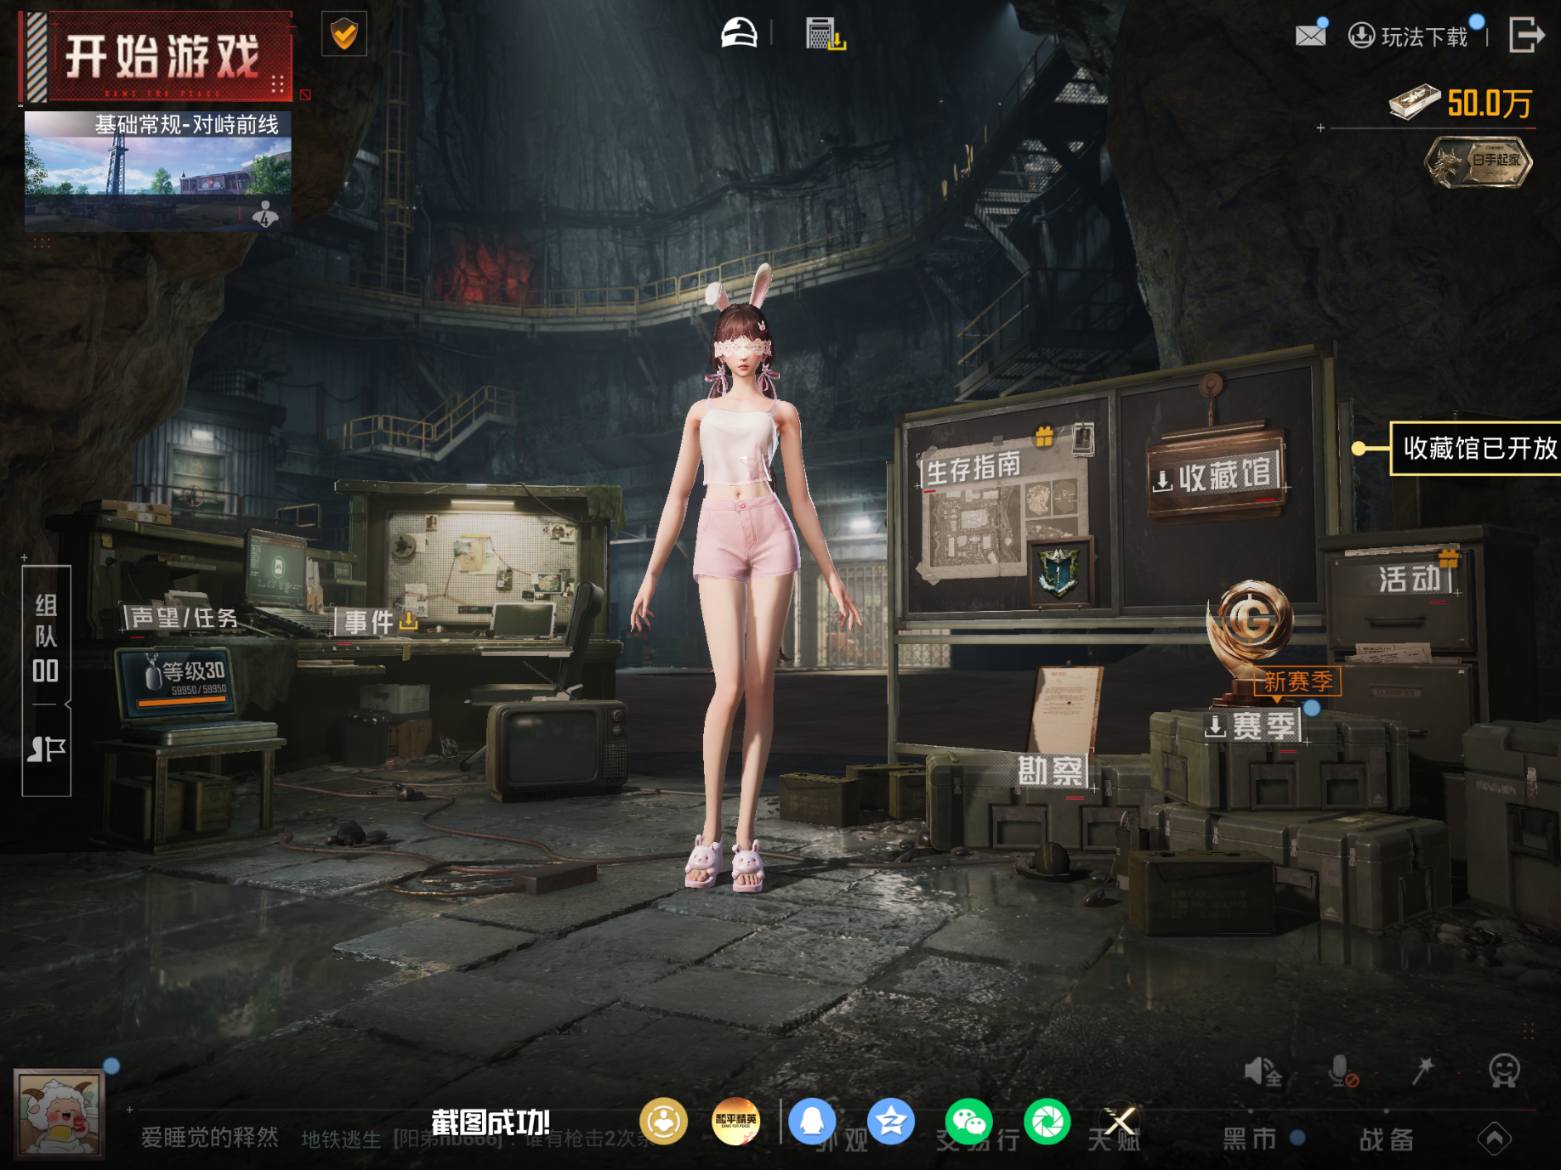This screenshot has width=1561, height=1170.
Task: Open the 白手起家 title badge
Action: (x=1479, y=161)
